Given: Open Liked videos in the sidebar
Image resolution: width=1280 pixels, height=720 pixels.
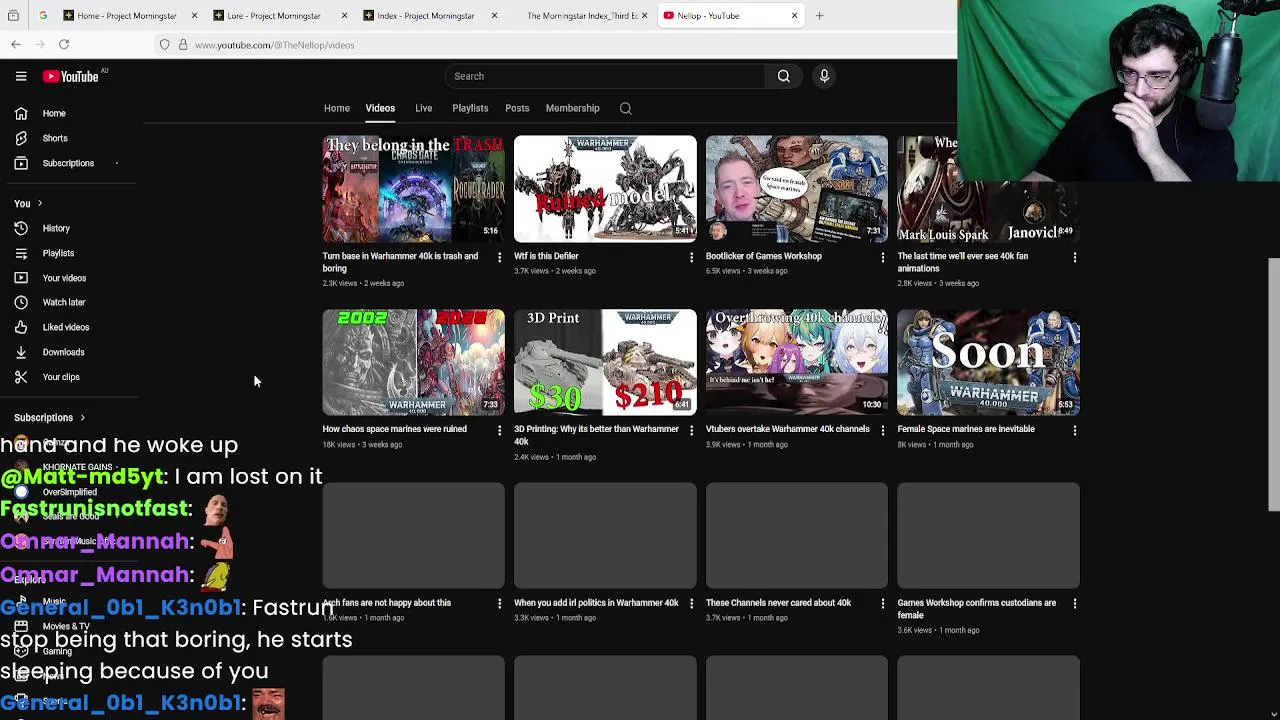Looking at the screenshot, I should [65, 327].
